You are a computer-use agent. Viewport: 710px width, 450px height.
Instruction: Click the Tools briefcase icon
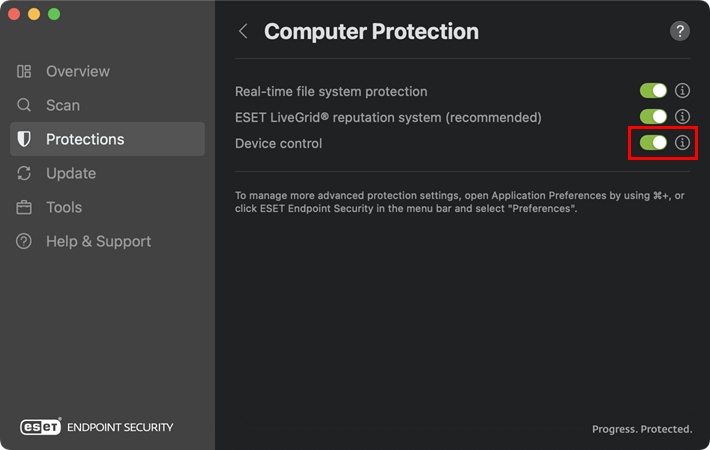click(24, 207)
